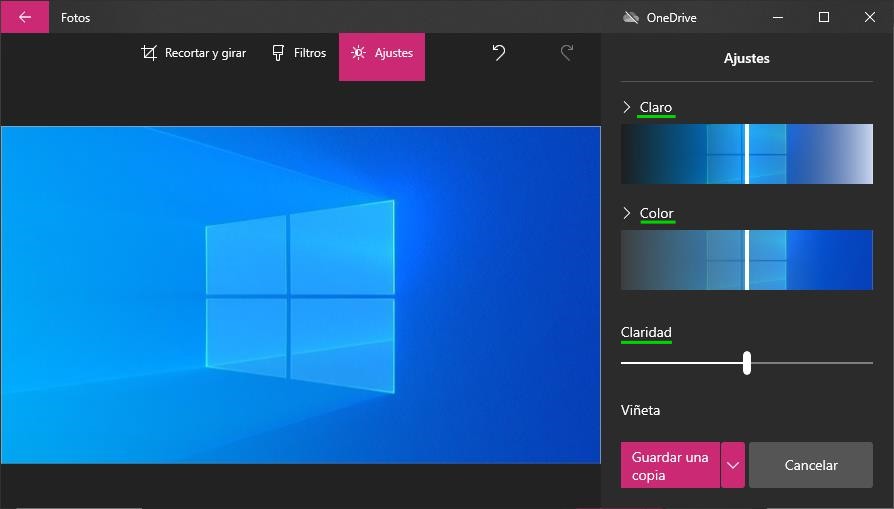
Task: Click the Claro label text
Action: tap(656, 107)
